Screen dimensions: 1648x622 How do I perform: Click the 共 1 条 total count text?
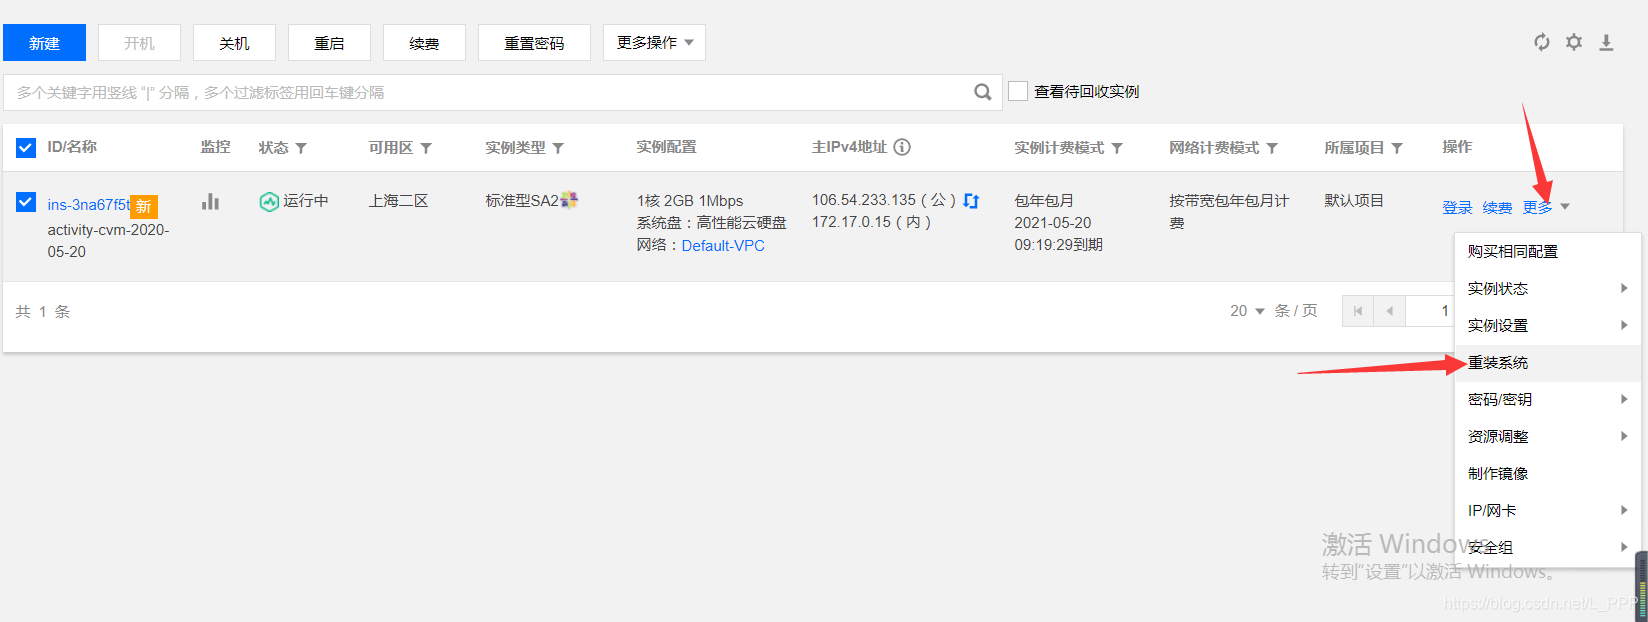point(43,312)
